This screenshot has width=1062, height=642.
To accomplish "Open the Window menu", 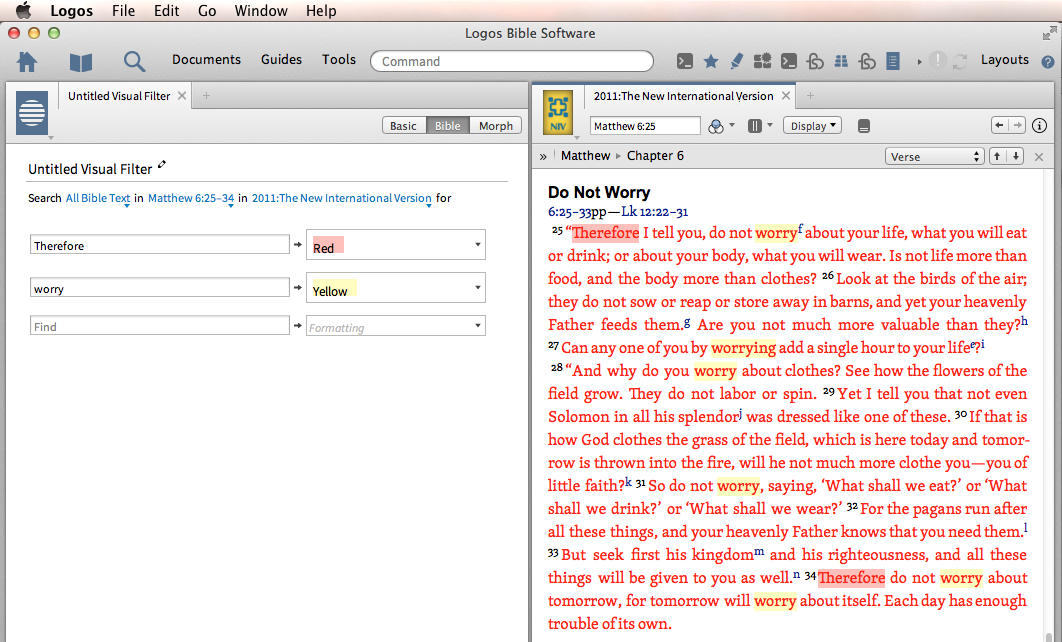I will click(x=261, y=11).
